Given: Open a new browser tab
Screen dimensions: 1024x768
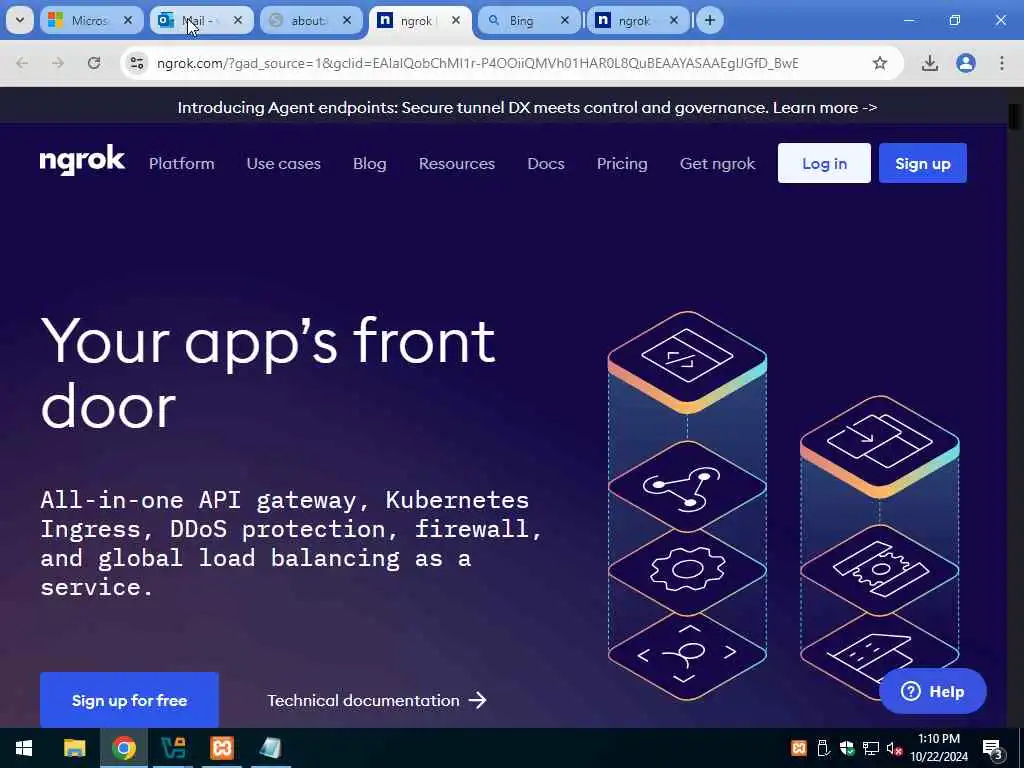Looking at the screenshot, I should 710,20.
